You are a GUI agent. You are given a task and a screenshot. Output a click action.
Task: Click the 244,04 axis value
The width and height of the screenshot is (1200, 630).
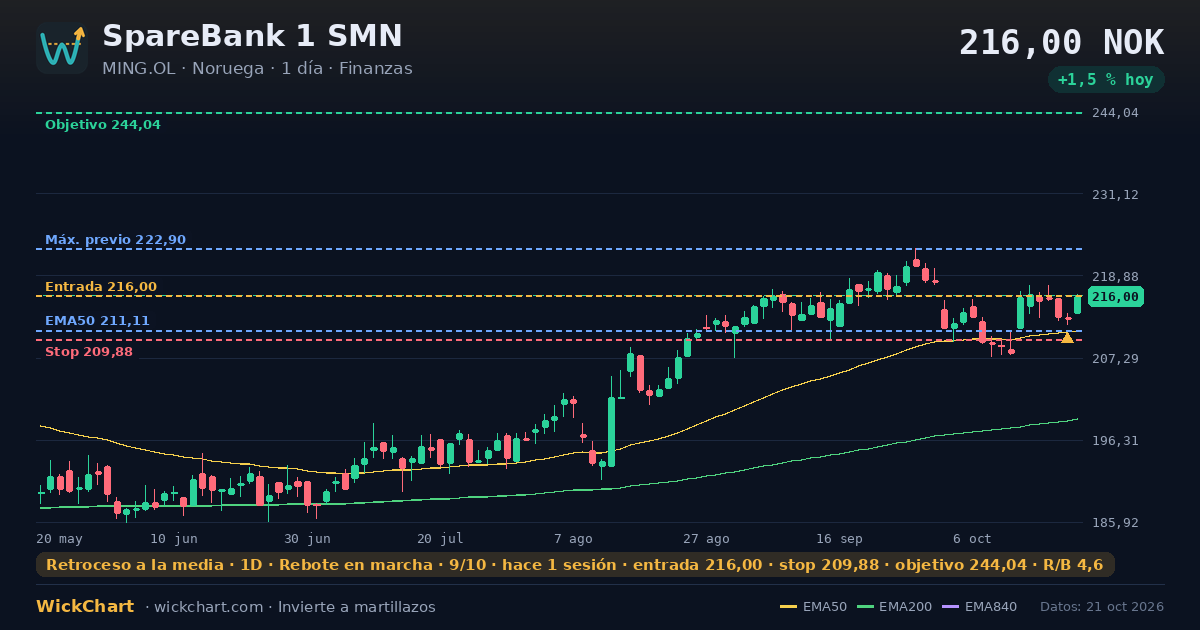click(x=1117, y=113)
